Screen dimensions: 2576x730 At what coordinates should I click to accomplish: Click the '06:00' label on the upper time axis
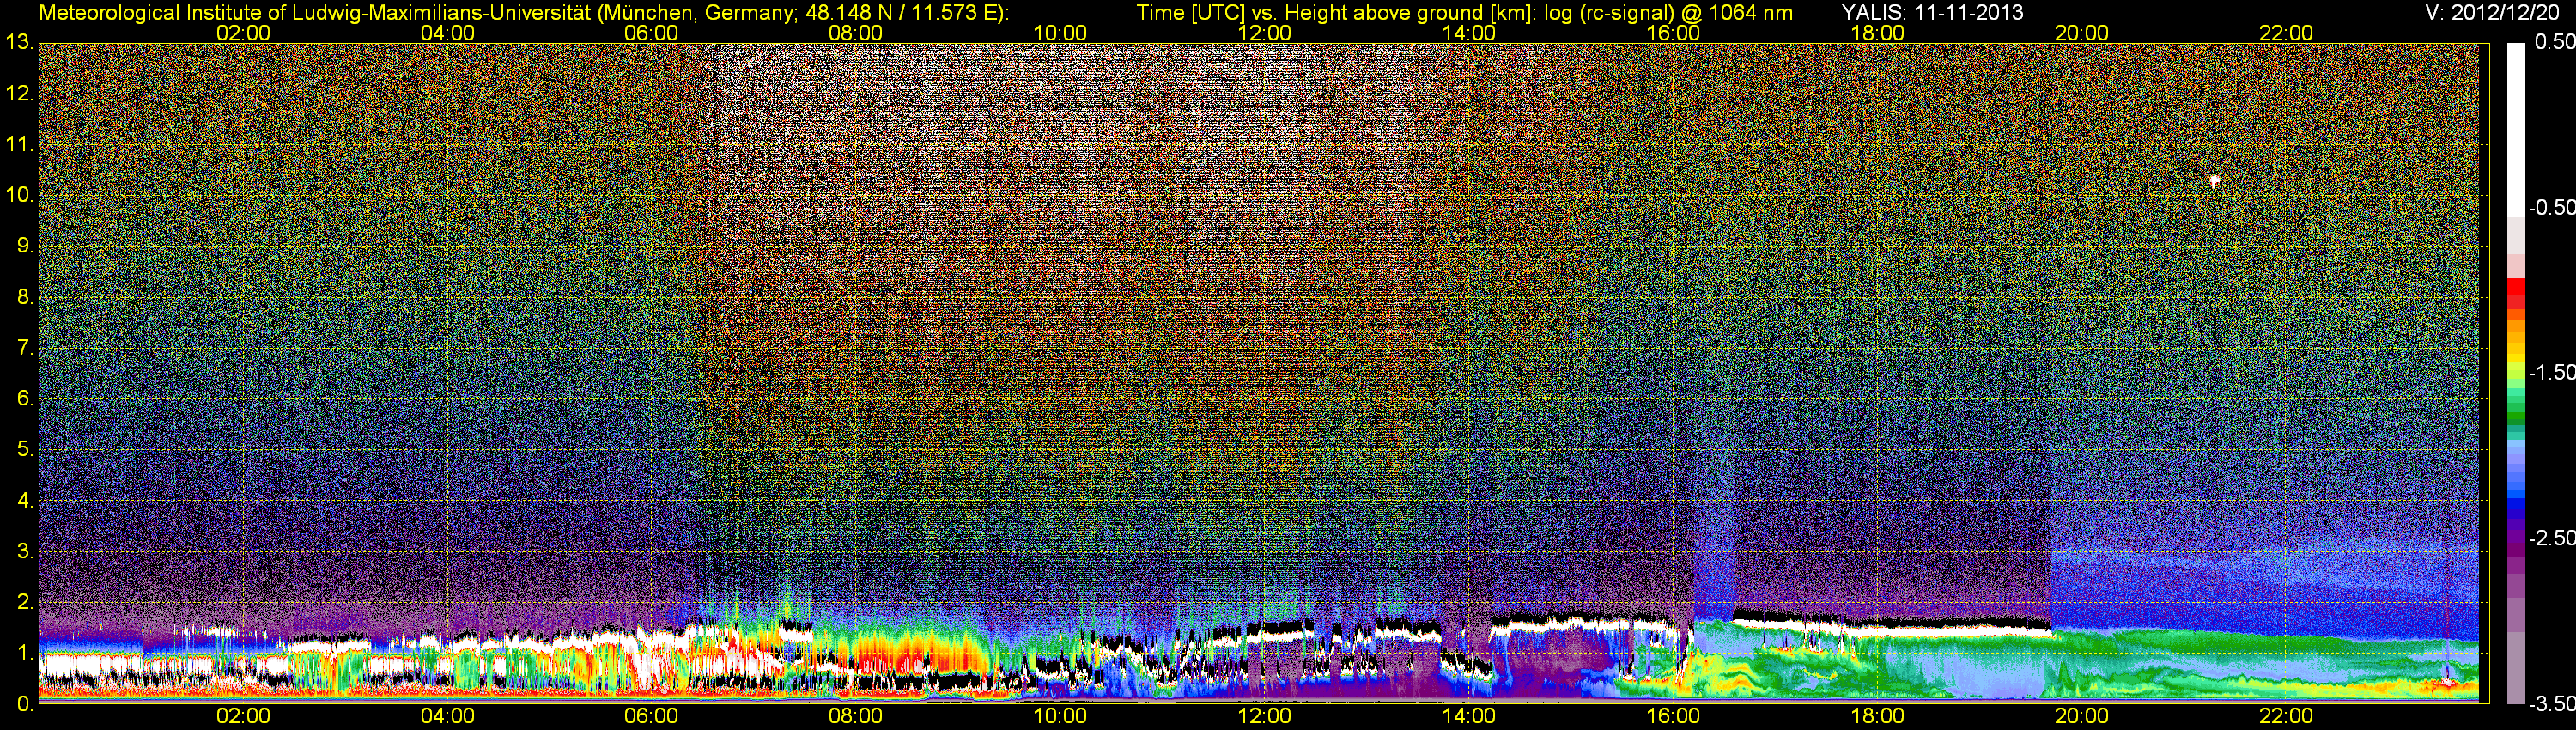(x=651, y=33)
